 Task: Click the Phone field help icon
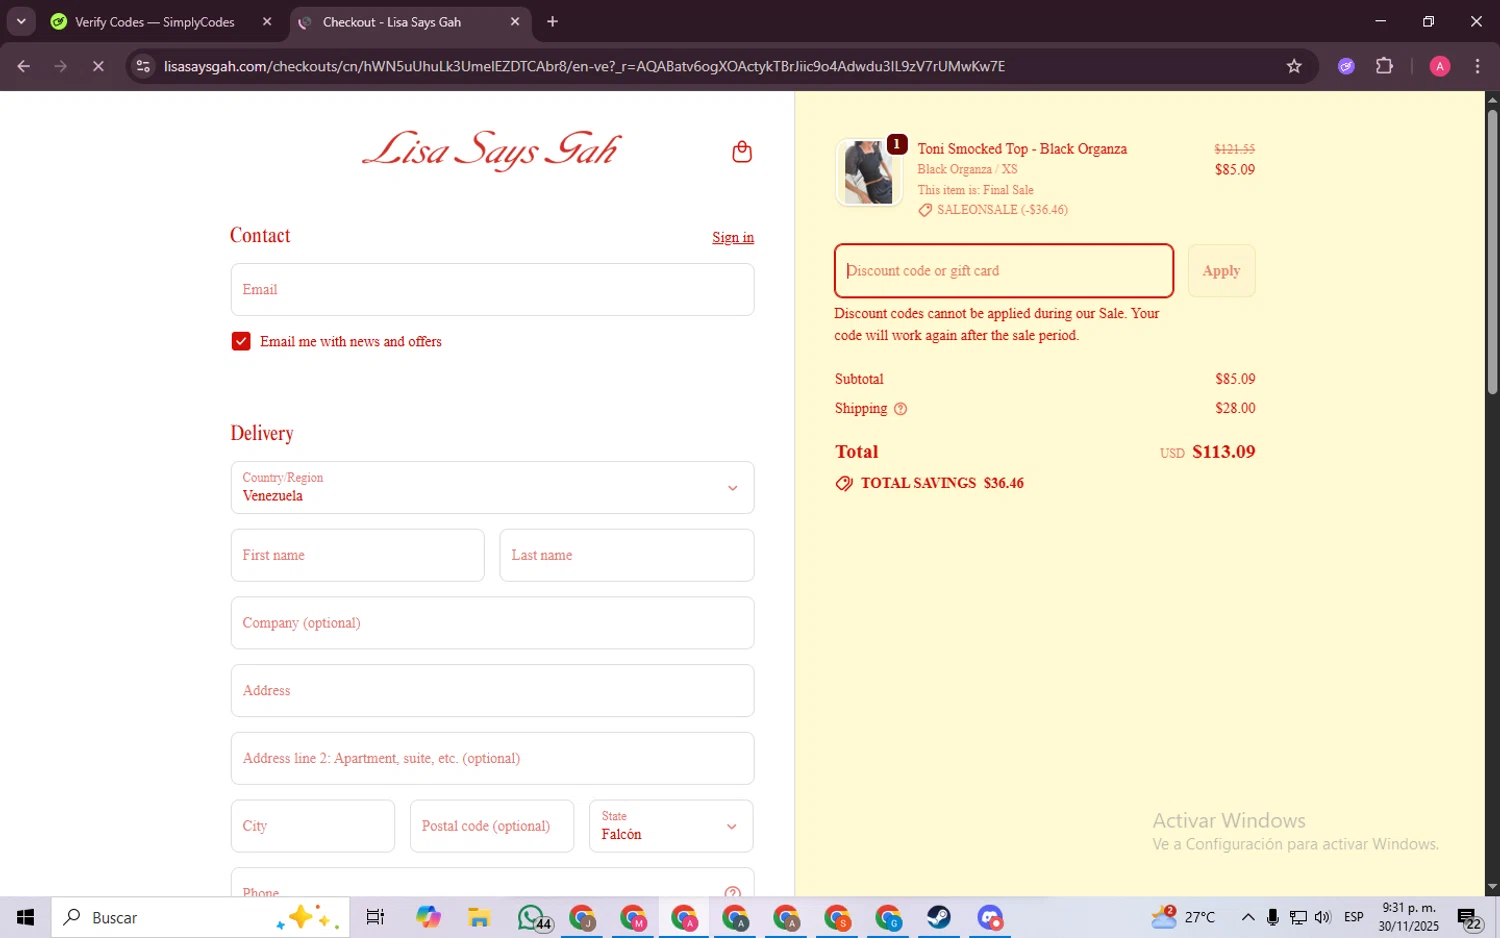pyautogui.click(x=732, y=893)
